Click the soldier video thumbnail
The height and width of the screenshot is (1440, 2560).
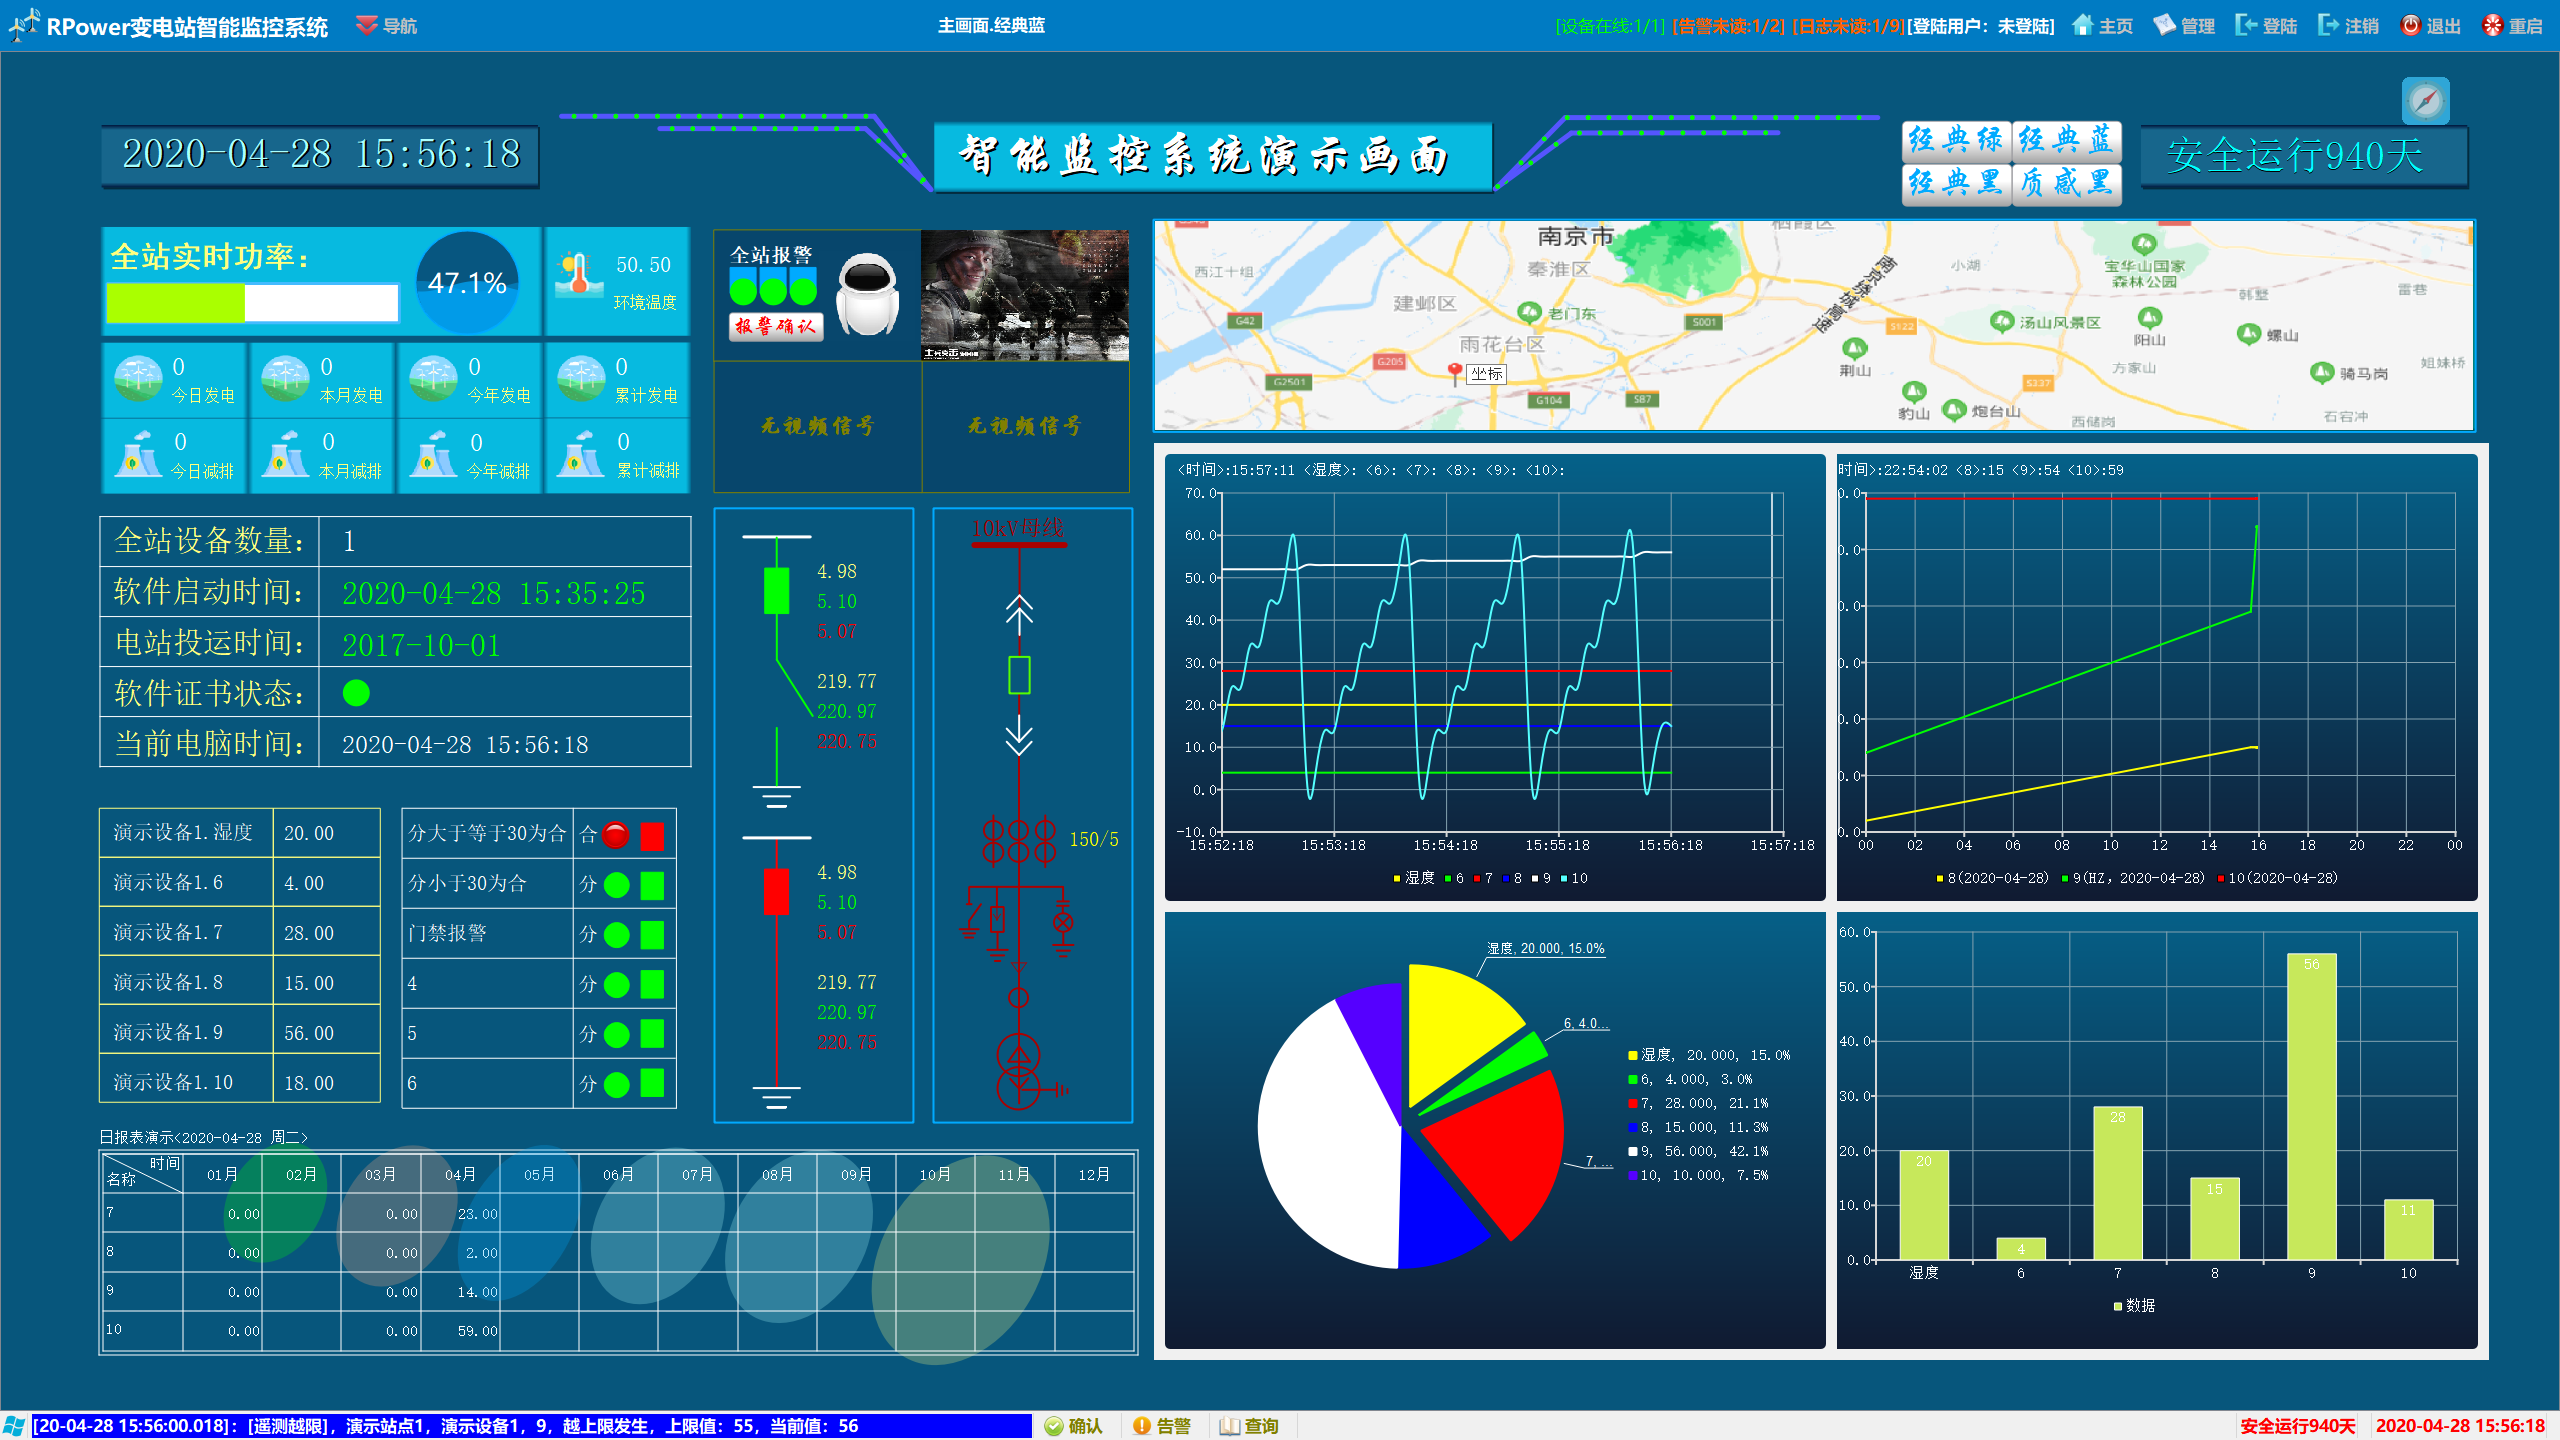[x=1024, y=295]
